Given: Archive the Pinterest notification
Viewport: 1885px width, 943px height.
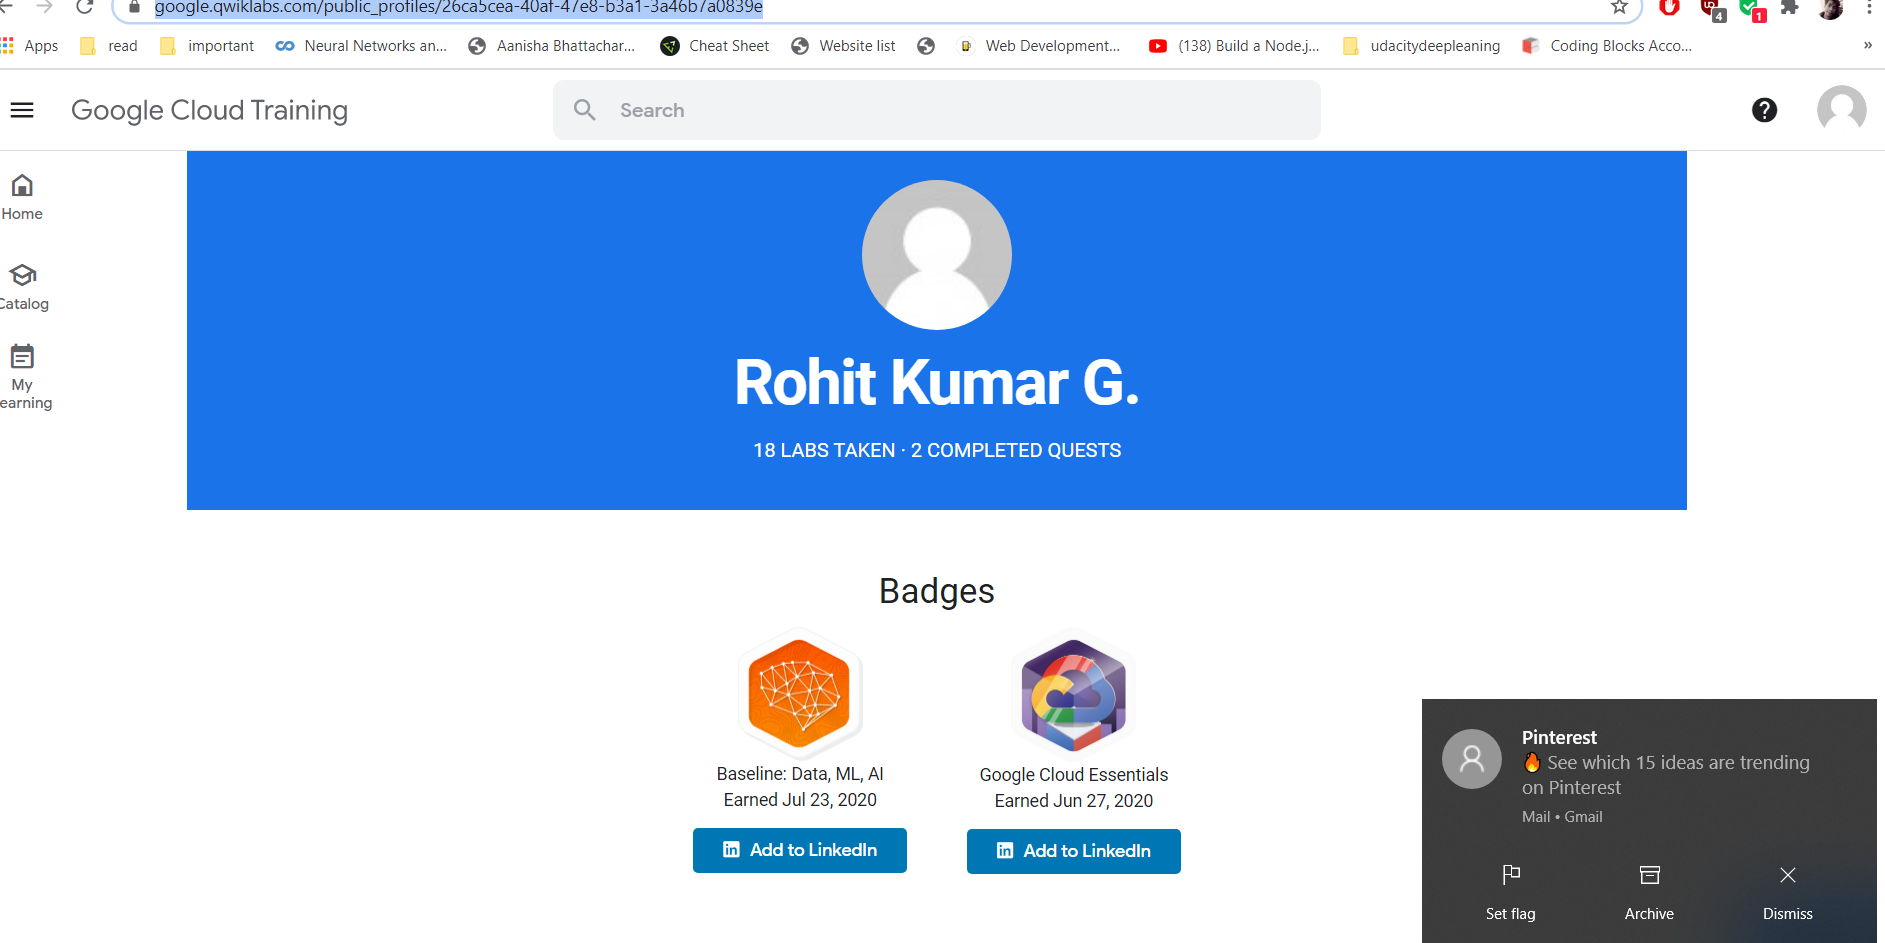Looking at the screenshot, I should [1648, 890].
